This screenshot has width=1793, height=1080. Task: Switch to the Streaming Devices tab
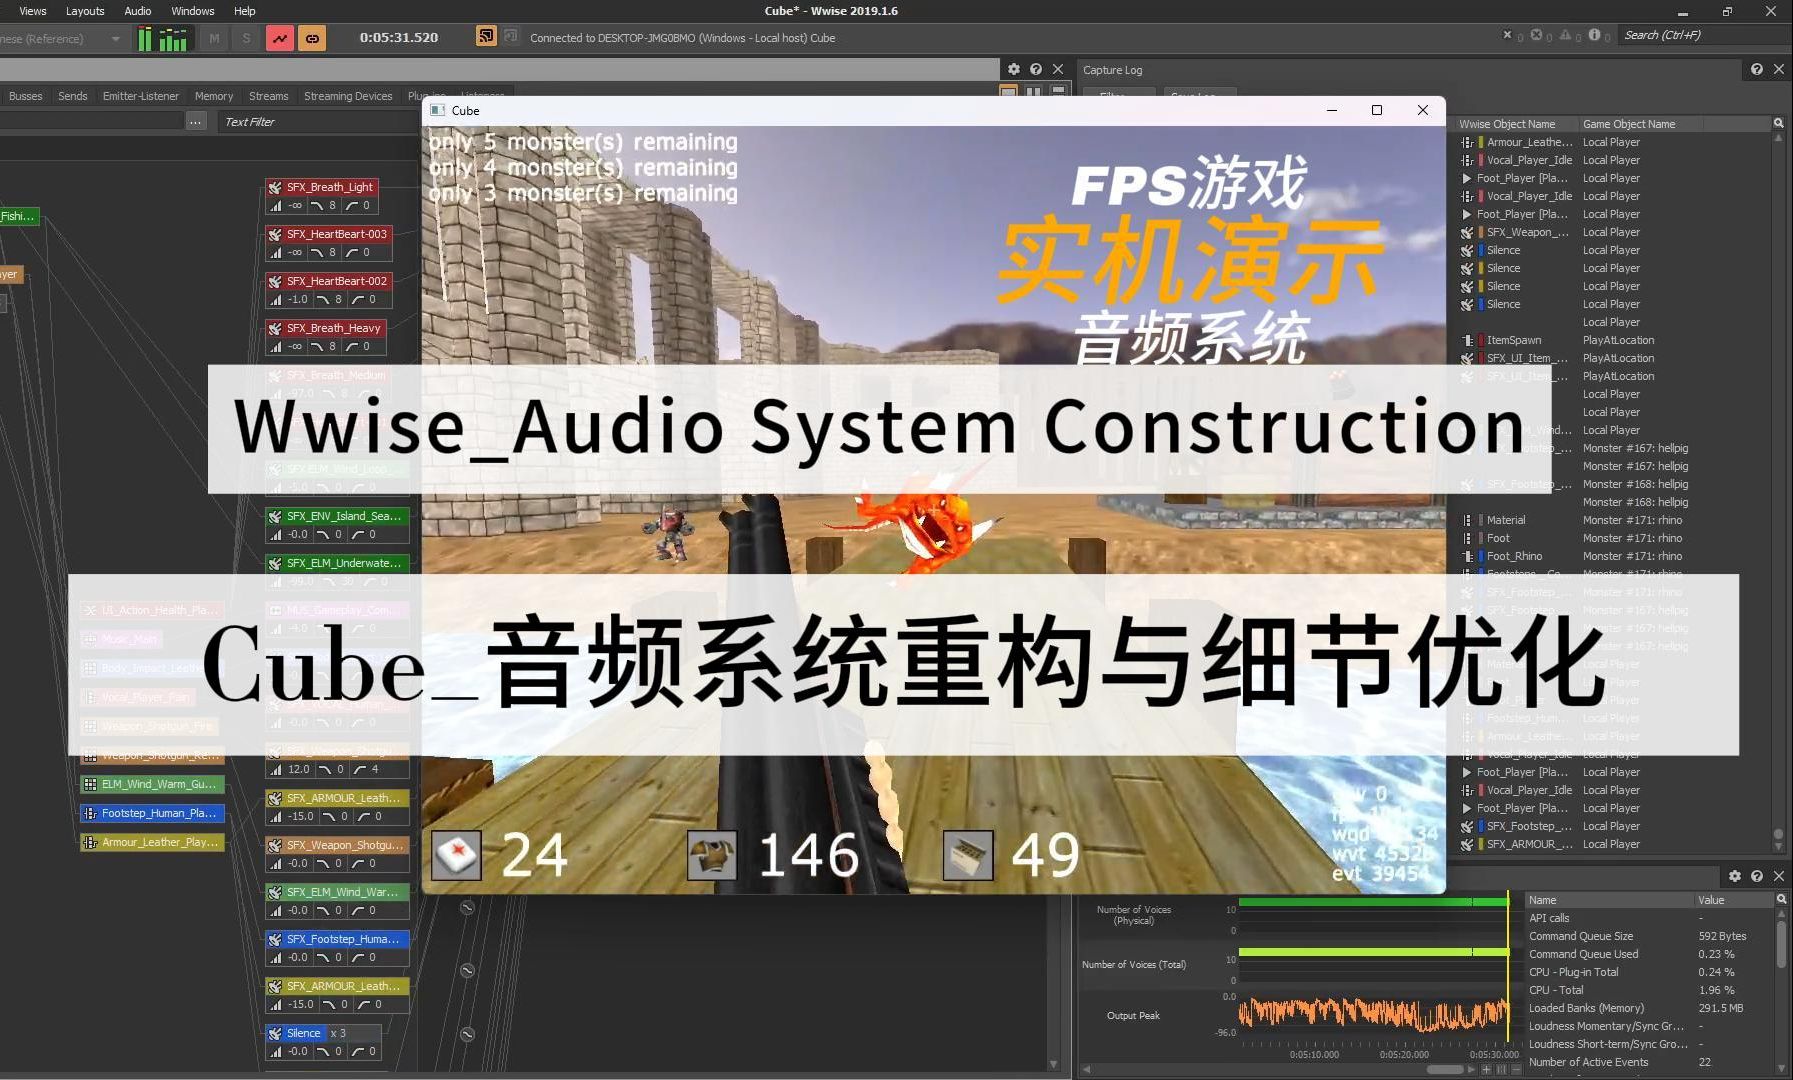tap(348, 96)
